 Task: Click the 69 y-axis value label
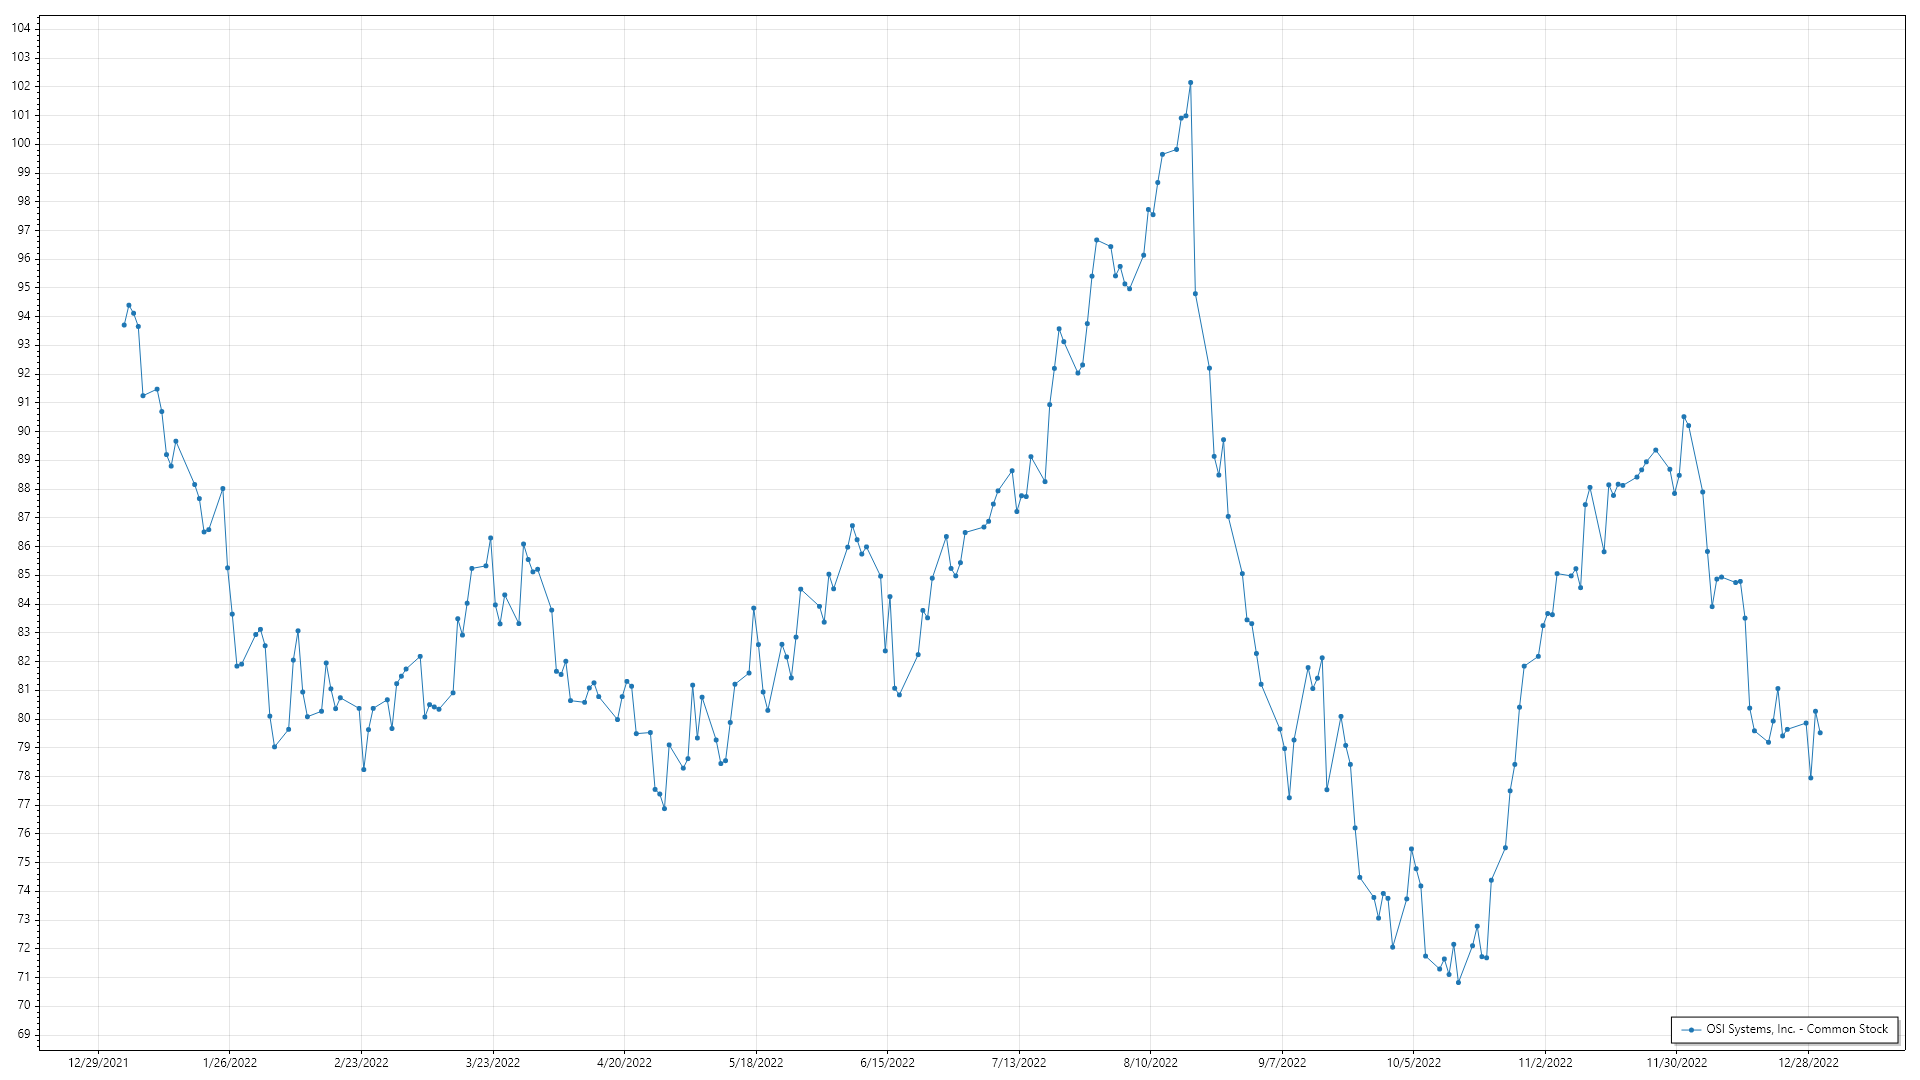pyautogui.click(x=24, y=1034)
